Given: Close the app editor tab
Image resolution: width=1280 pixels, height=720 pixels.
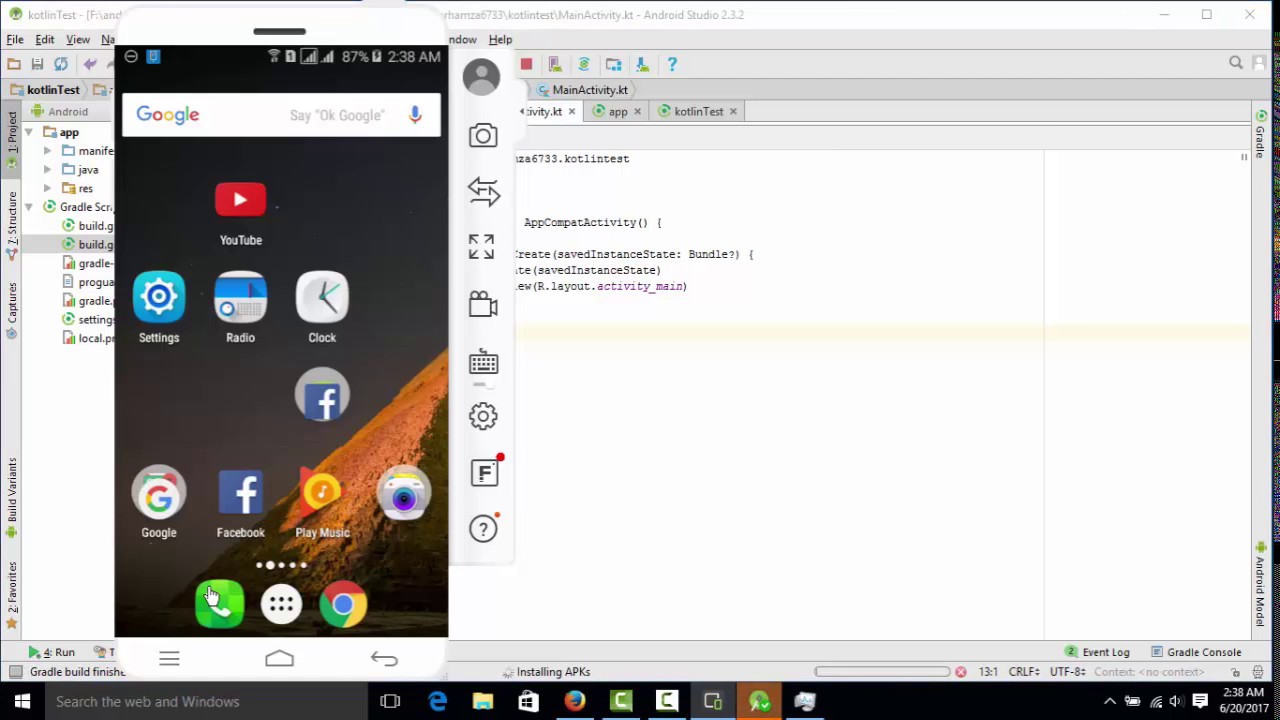Looking at the screenshot, I should [638, 112].
